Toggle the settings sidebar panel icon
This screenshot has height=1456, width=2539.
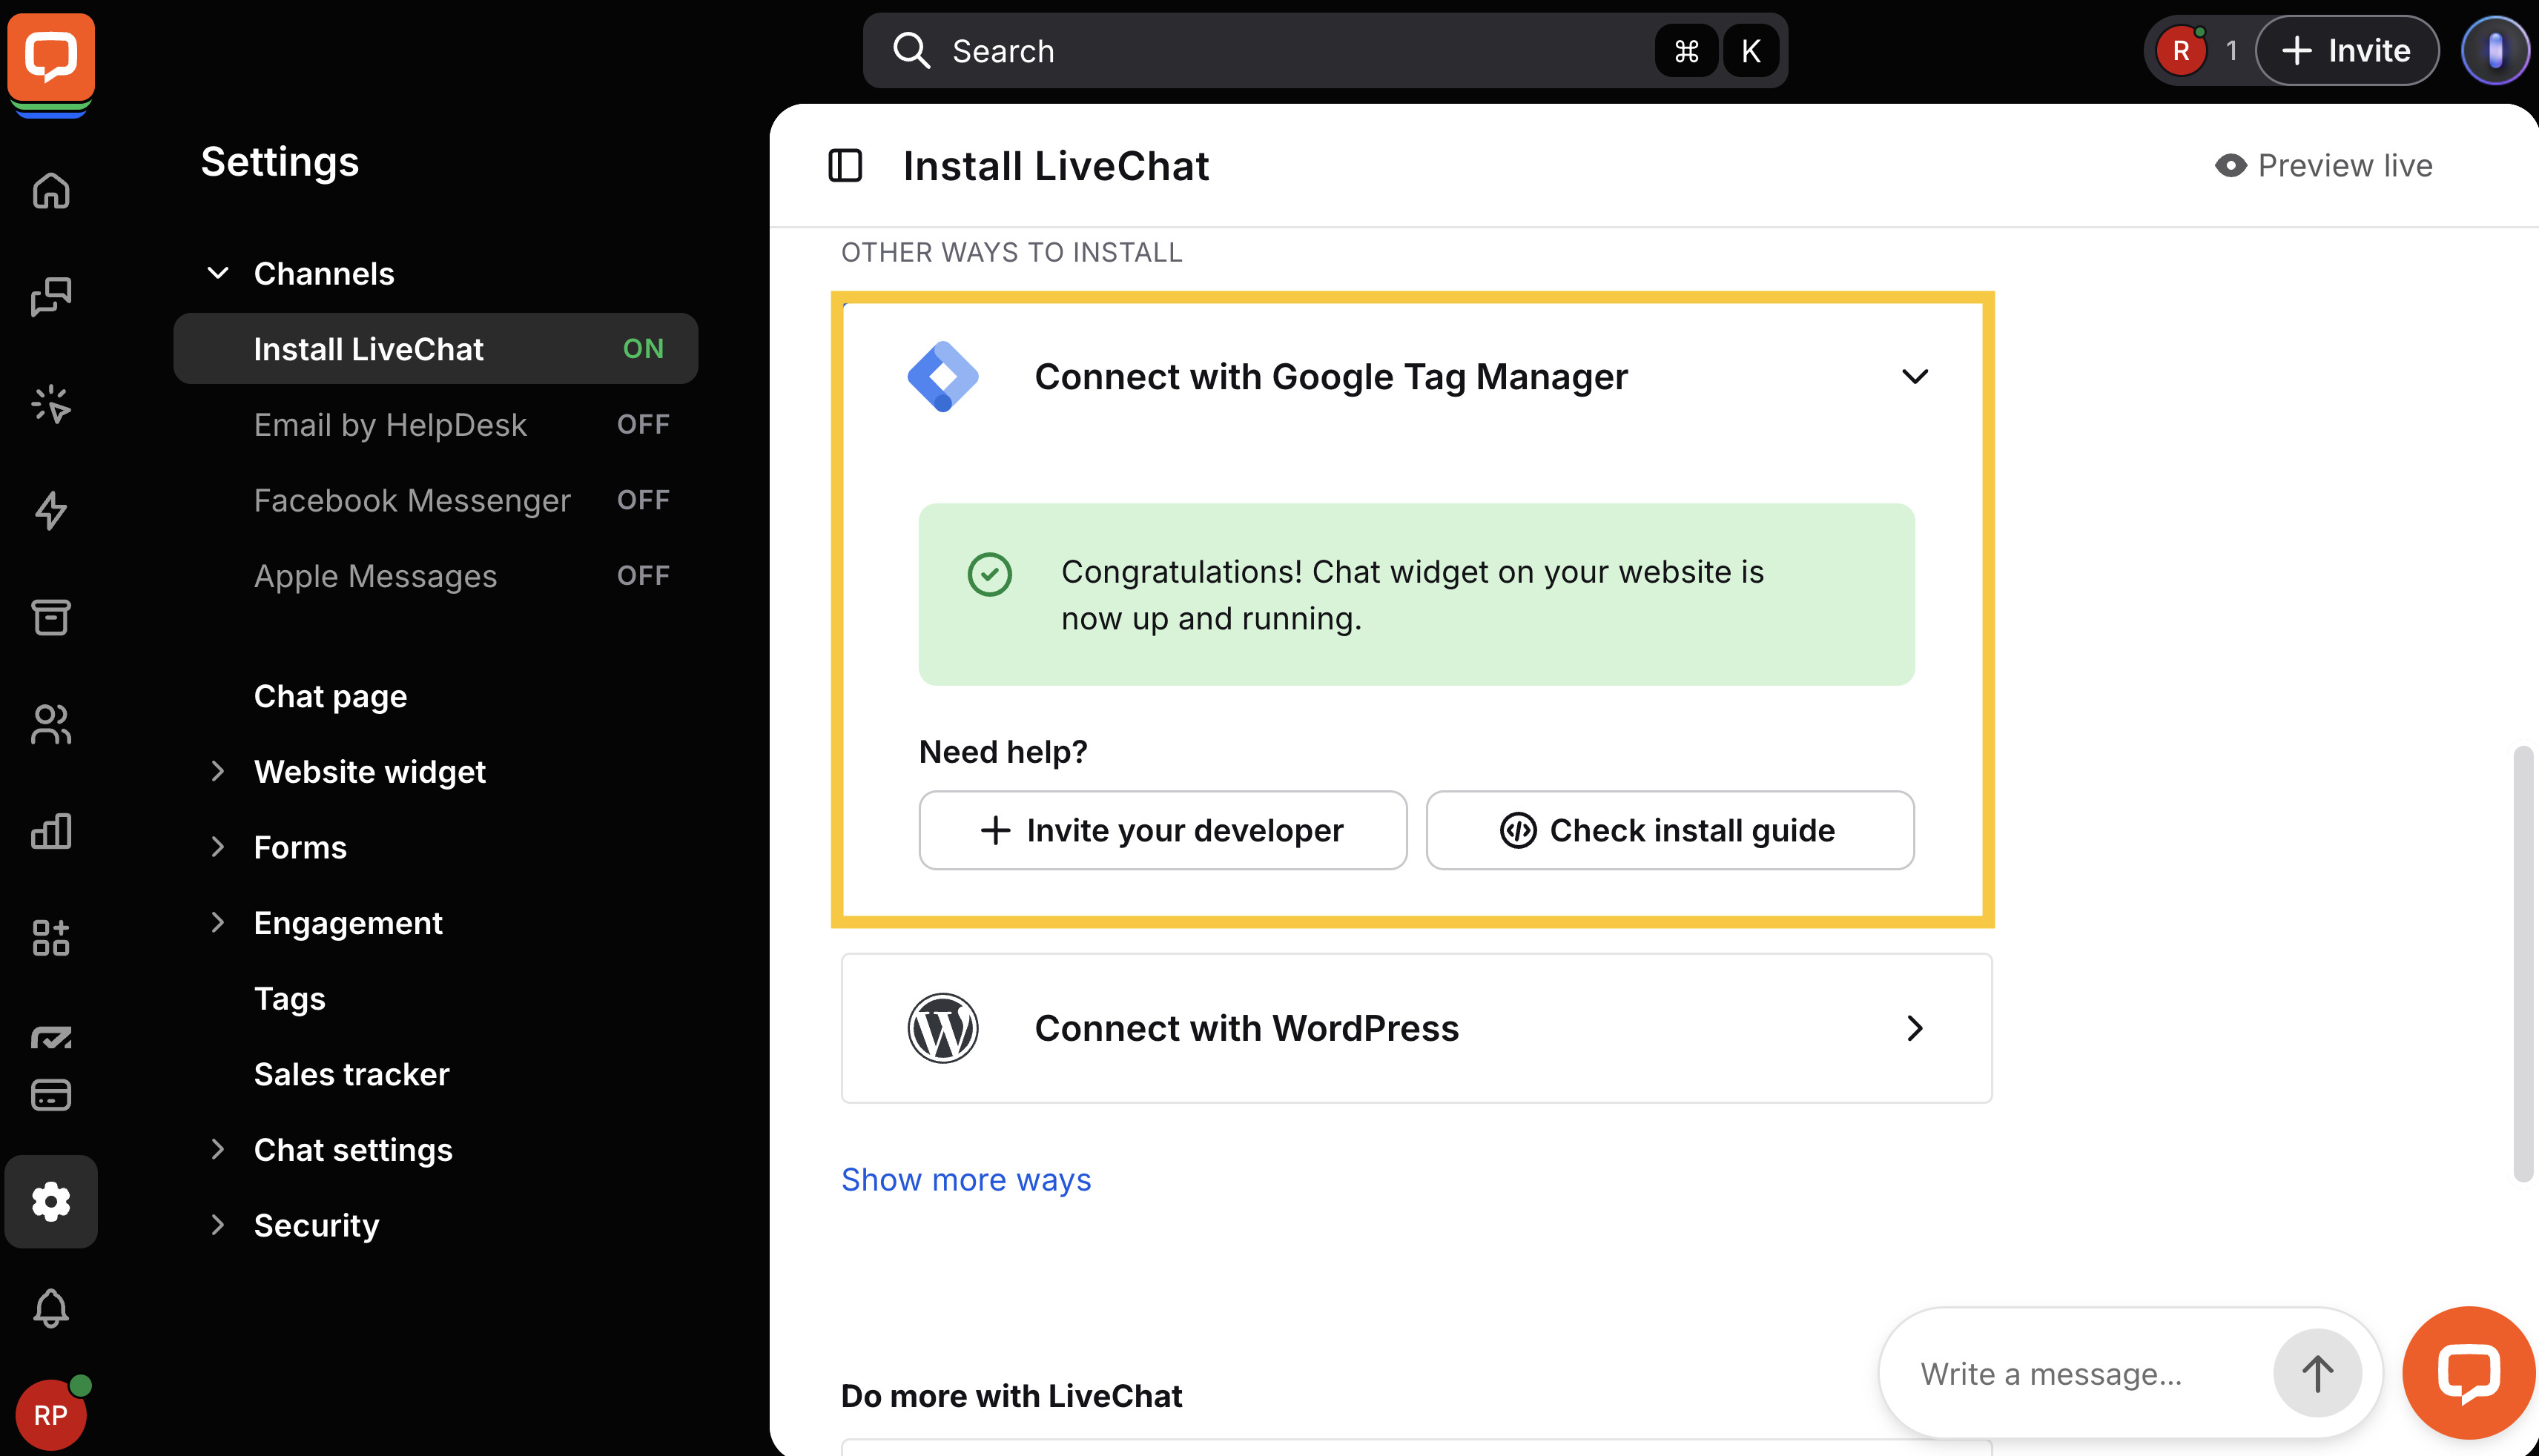845,165
